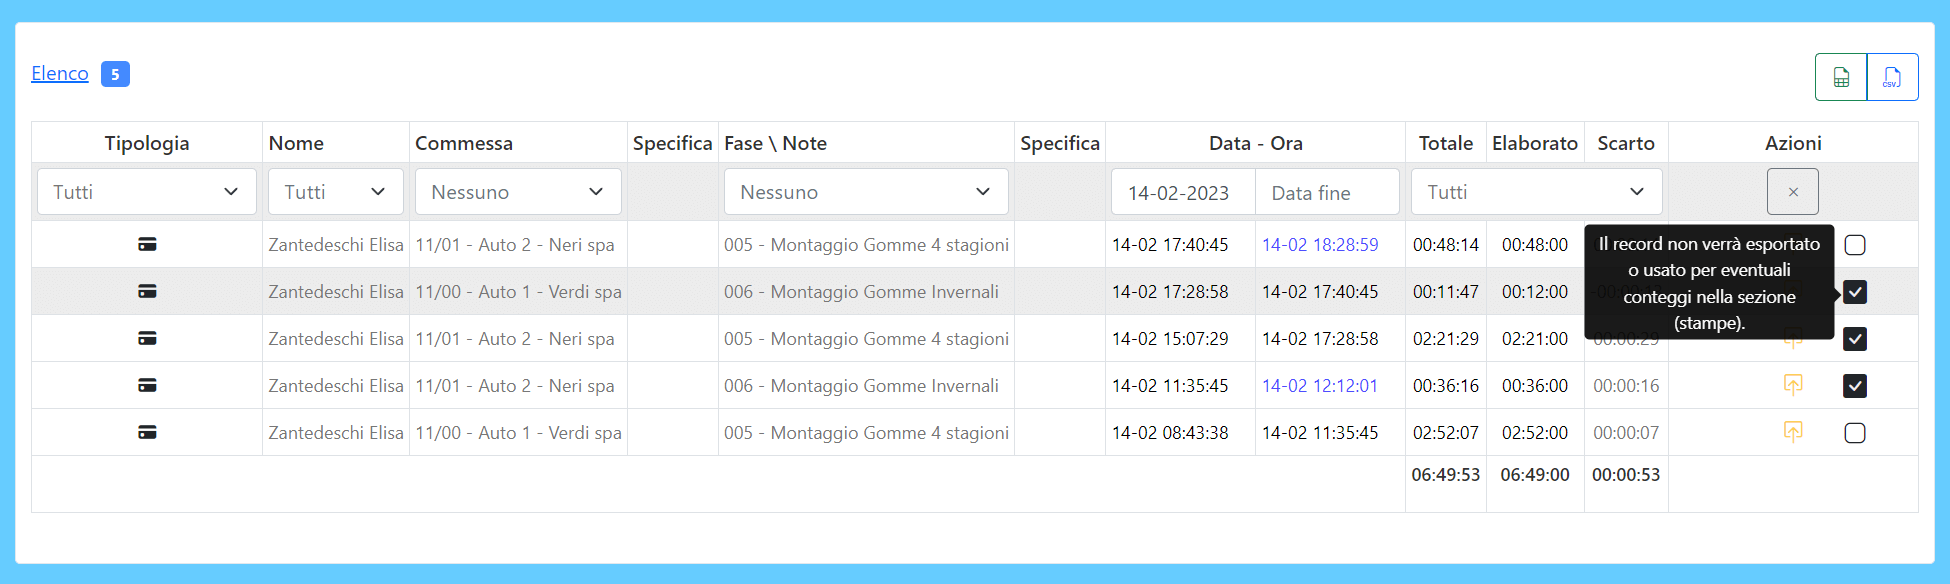Expand the Fase \ Note filter dropdown
The height and width of the screenshot is (584, 1950).
point(865,192)
